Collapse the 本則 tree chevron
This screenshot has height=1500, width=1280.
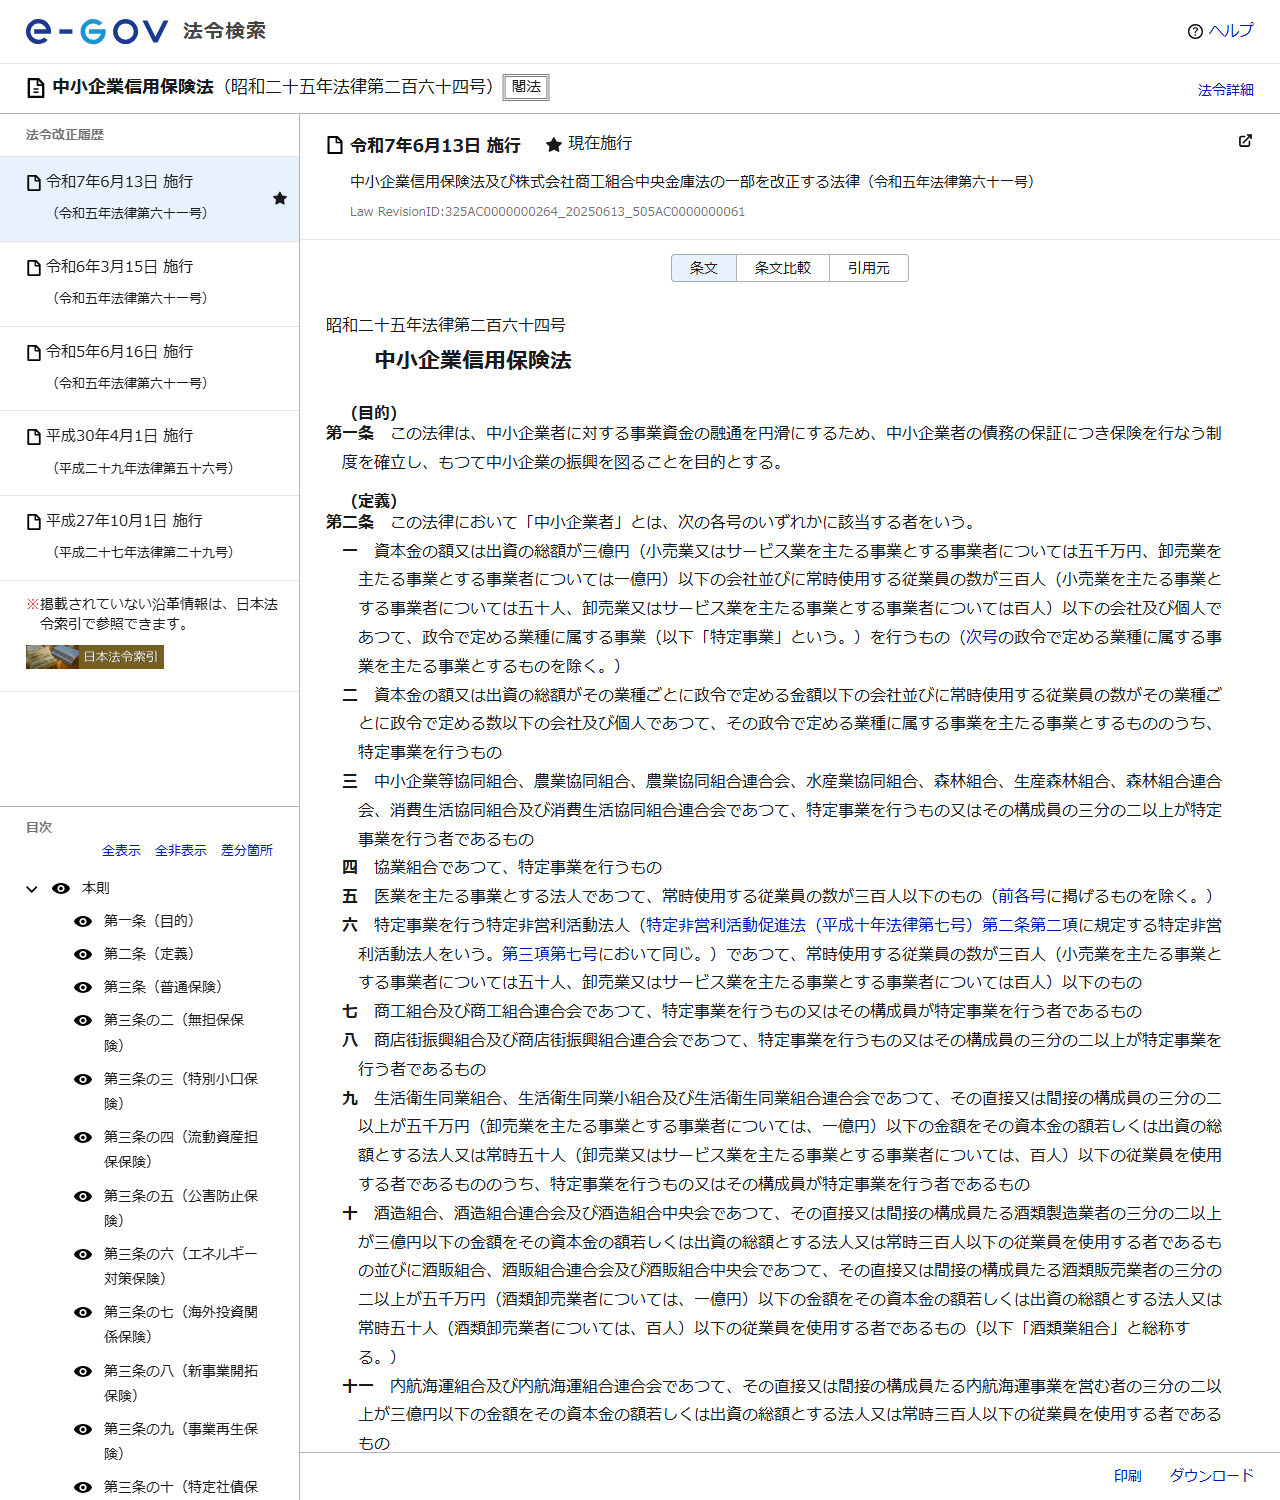32,888
